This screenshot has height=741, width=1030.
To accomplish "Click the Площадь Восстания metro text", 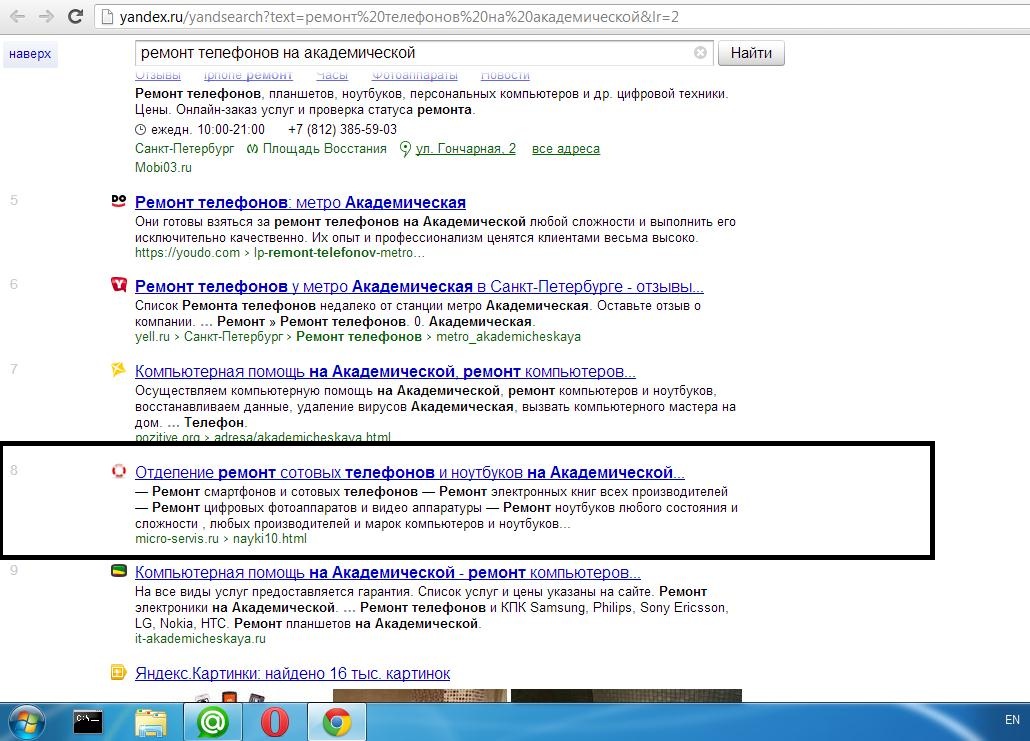I will [x=325, y=148].
